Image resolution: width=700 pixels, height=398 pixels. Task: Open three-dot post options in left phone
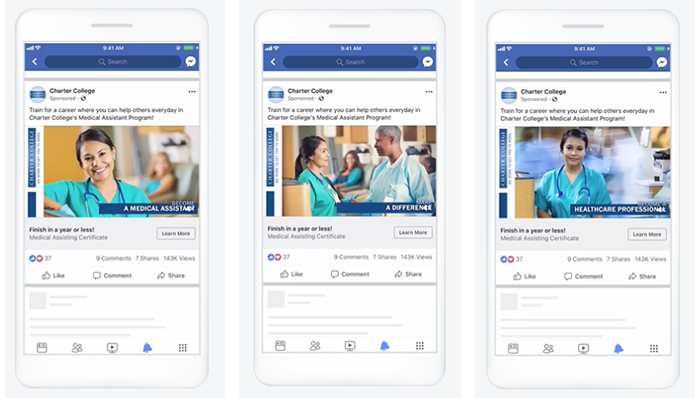tap(192, 91)
